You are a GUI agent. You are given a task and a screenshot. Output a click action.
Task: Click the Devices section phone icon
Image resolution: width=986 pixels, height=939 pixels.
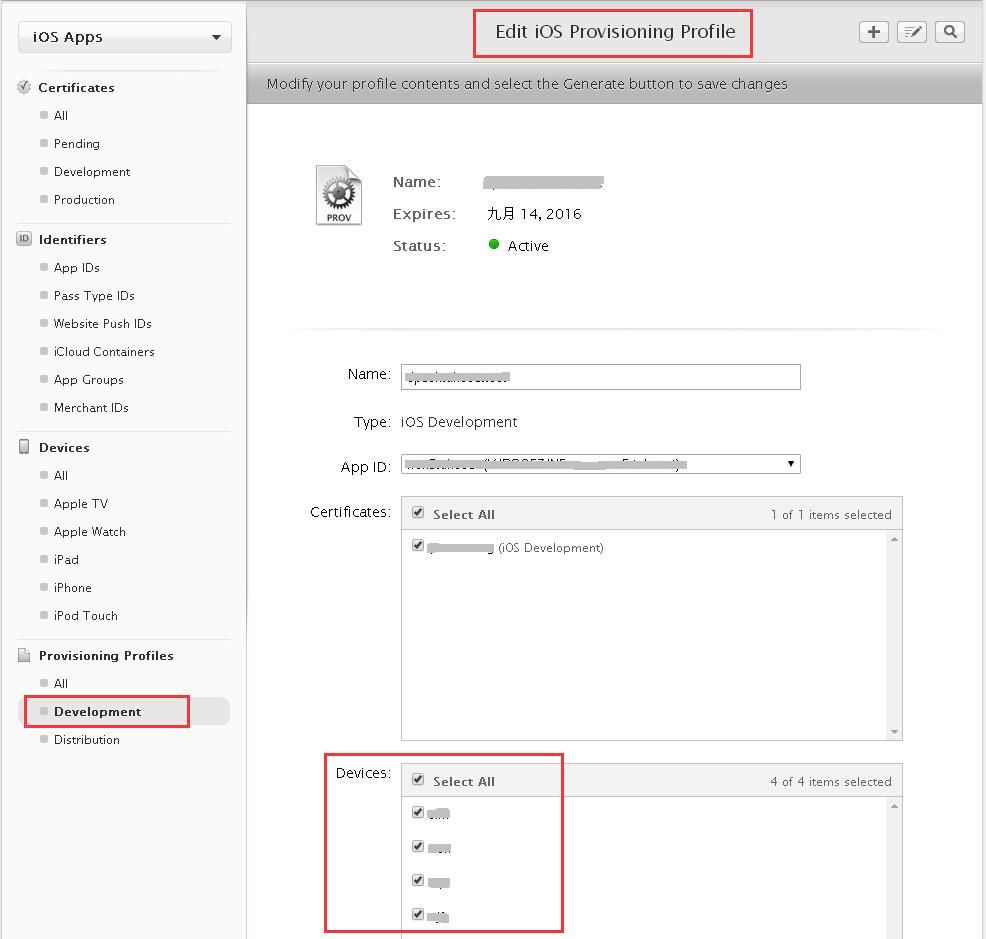tap(24, 447)
